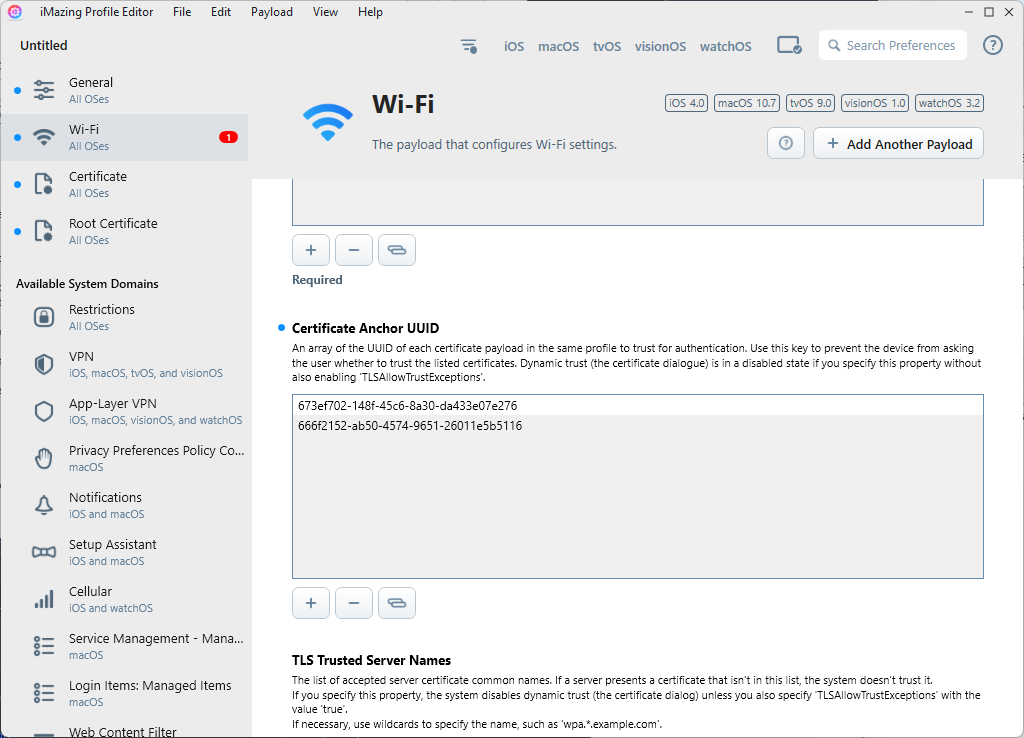
Task: Add an item to the upper Required list
Action: click(311, 250)
